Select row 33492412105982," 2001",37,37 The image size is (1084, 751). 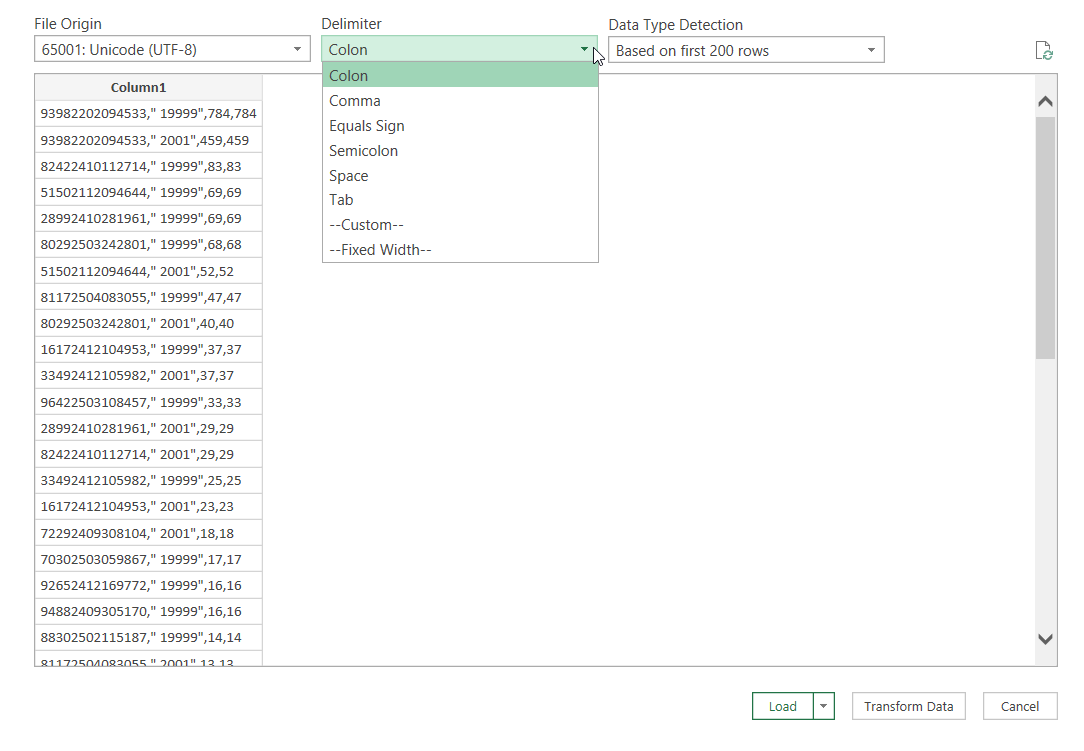pyautogui.click(x=148, y=376)
